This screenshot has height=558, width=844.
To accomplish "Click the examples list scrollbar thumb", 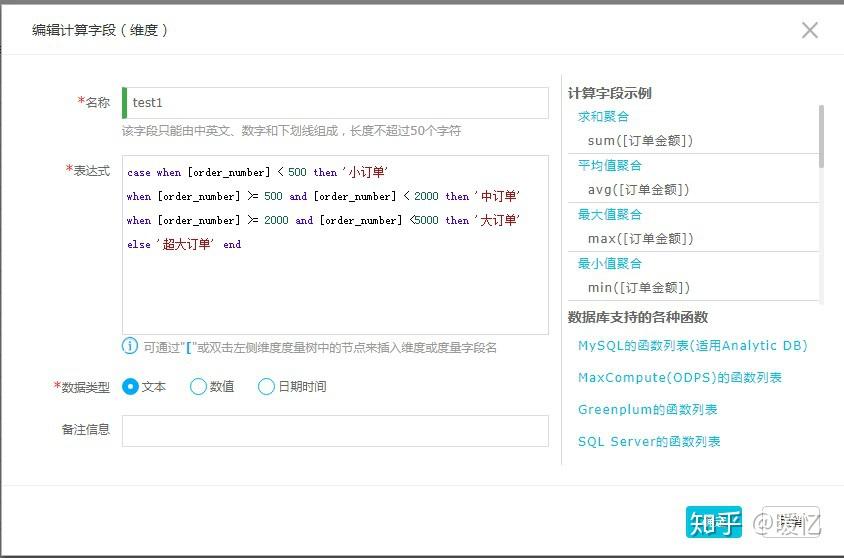I will pos(821,136).
